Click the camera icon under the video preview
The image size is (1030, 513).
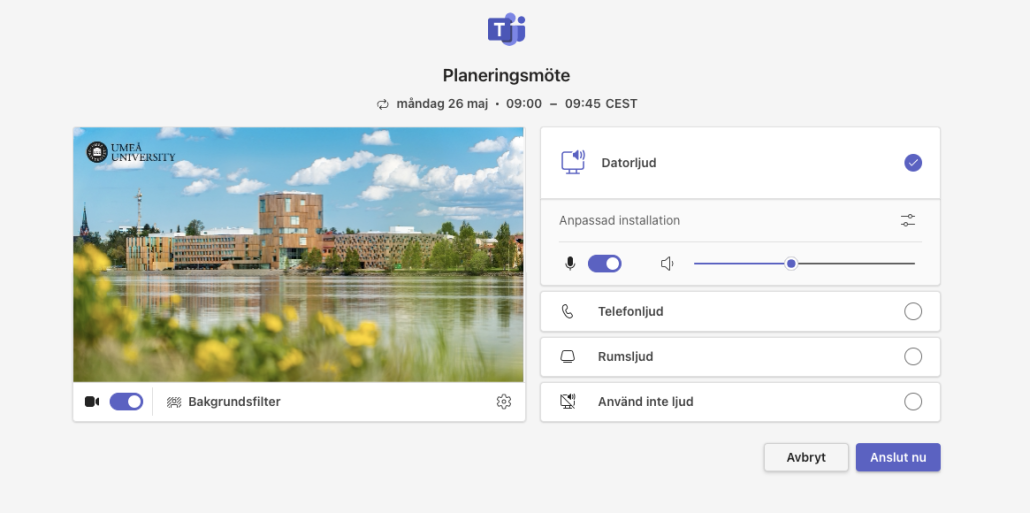pos(92,401)
